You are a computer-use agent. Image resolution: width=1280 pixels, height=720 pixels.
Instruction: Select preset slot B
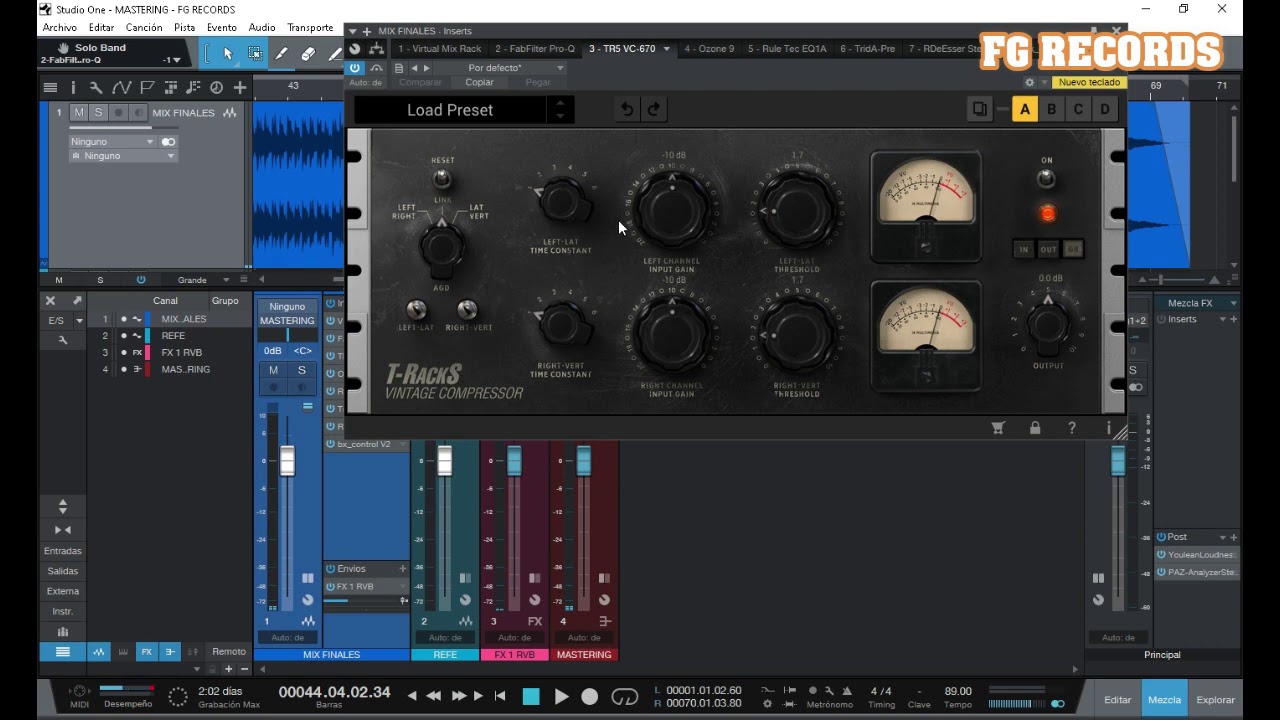pos(1051,110)
